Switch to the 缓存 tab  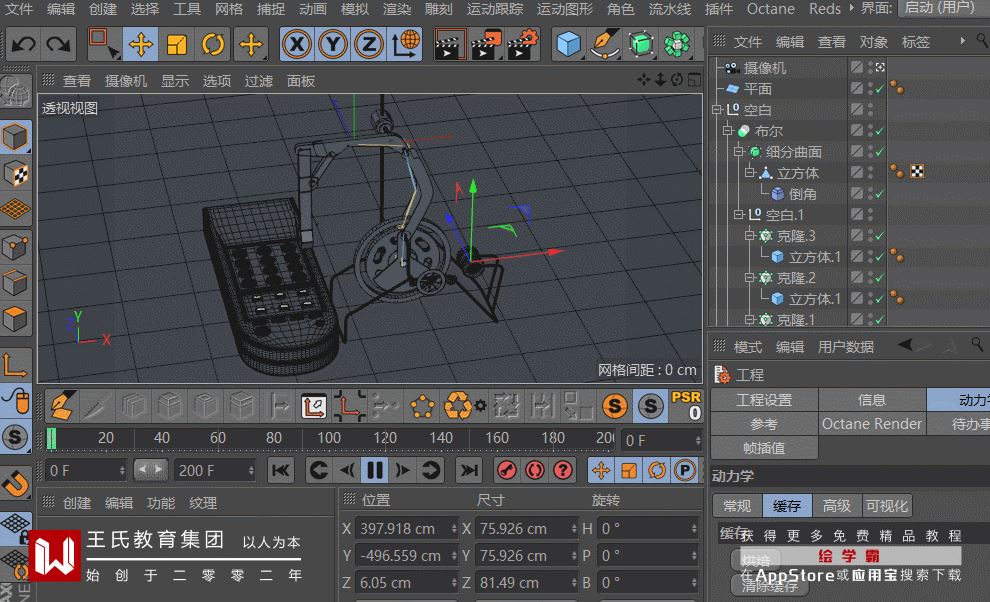click(786, 506)
